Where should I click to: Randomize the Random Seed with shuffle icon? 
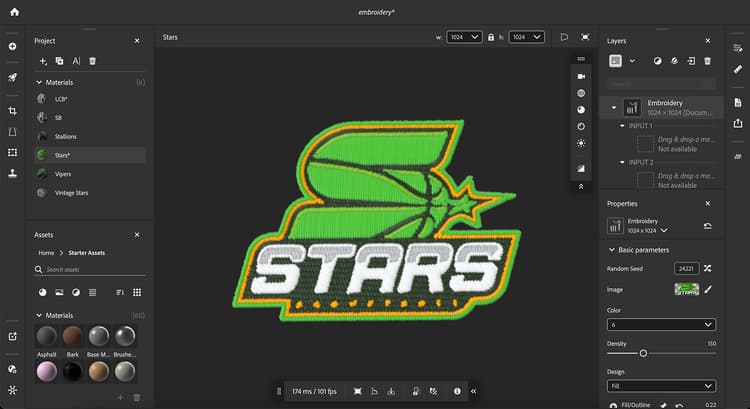pos(707,268)
